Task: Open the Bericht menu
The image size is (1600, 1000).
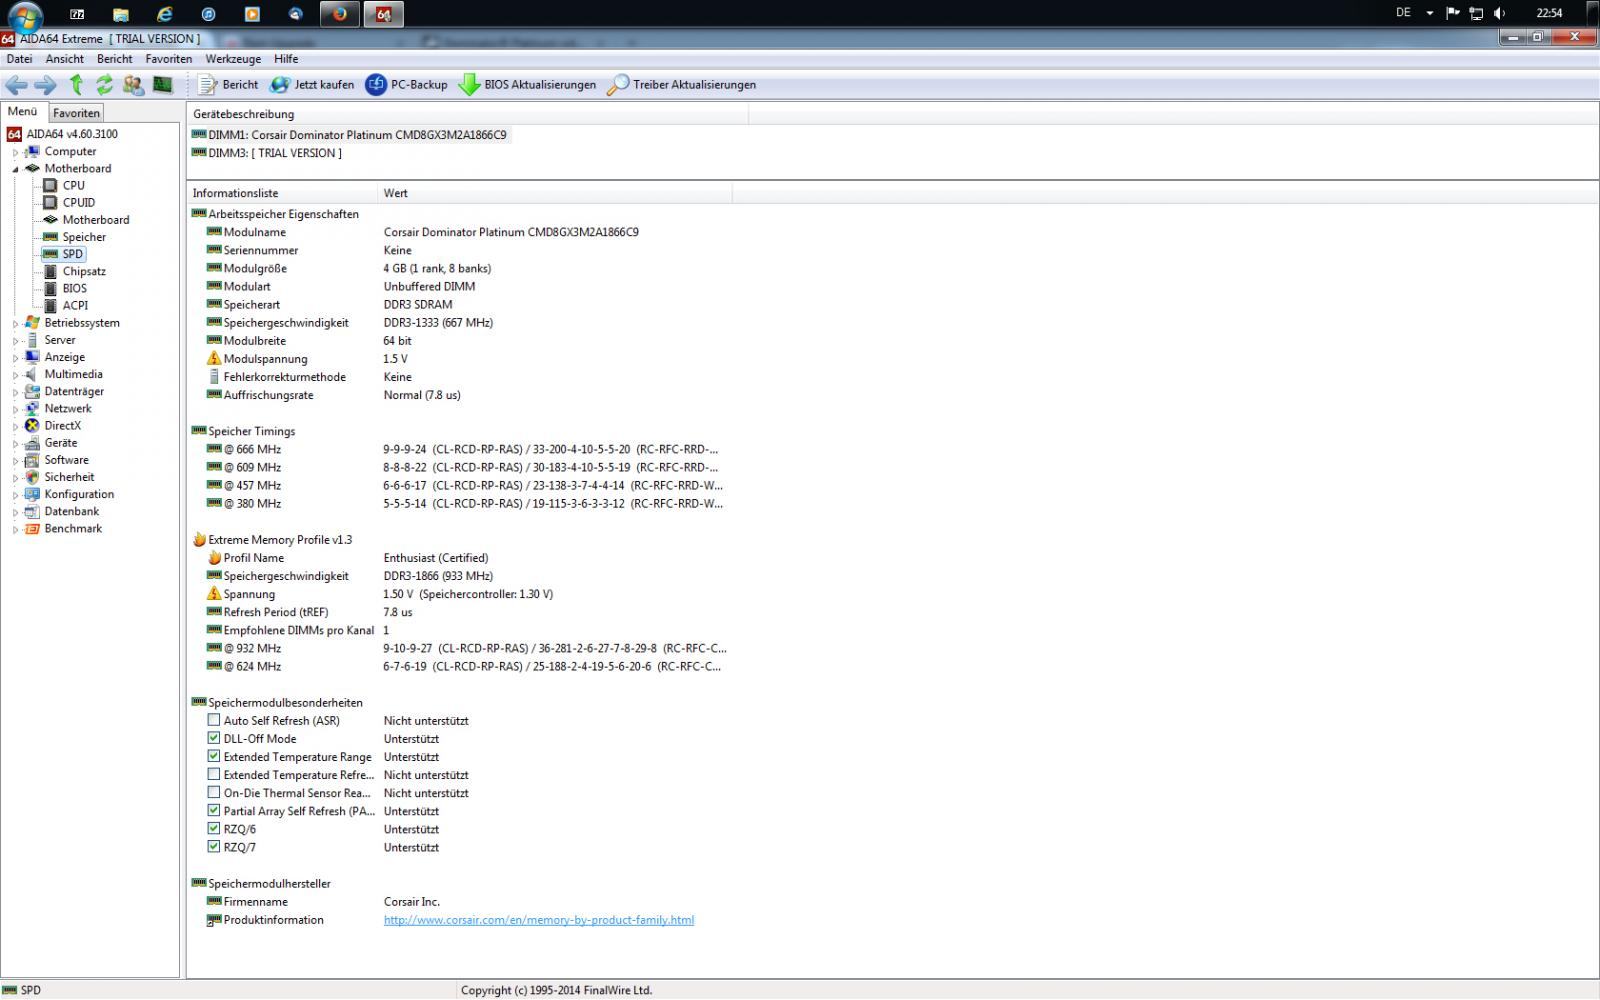Action: [x=115, y=59]
